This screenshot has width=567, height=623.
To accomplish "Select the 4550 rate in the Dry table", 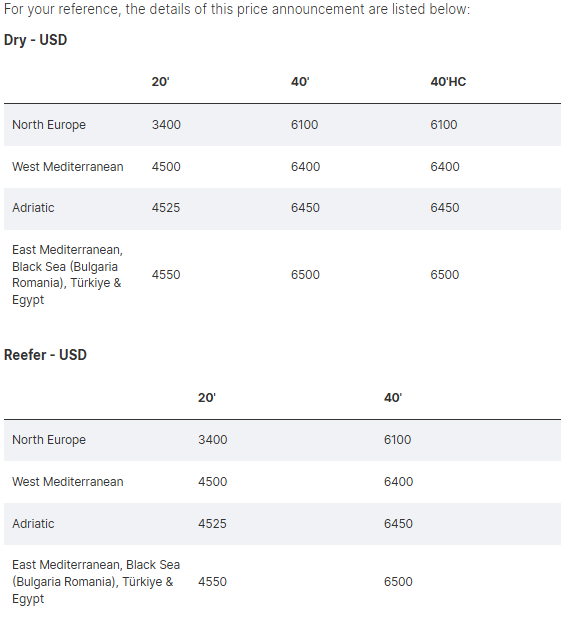I will (166, 275).
